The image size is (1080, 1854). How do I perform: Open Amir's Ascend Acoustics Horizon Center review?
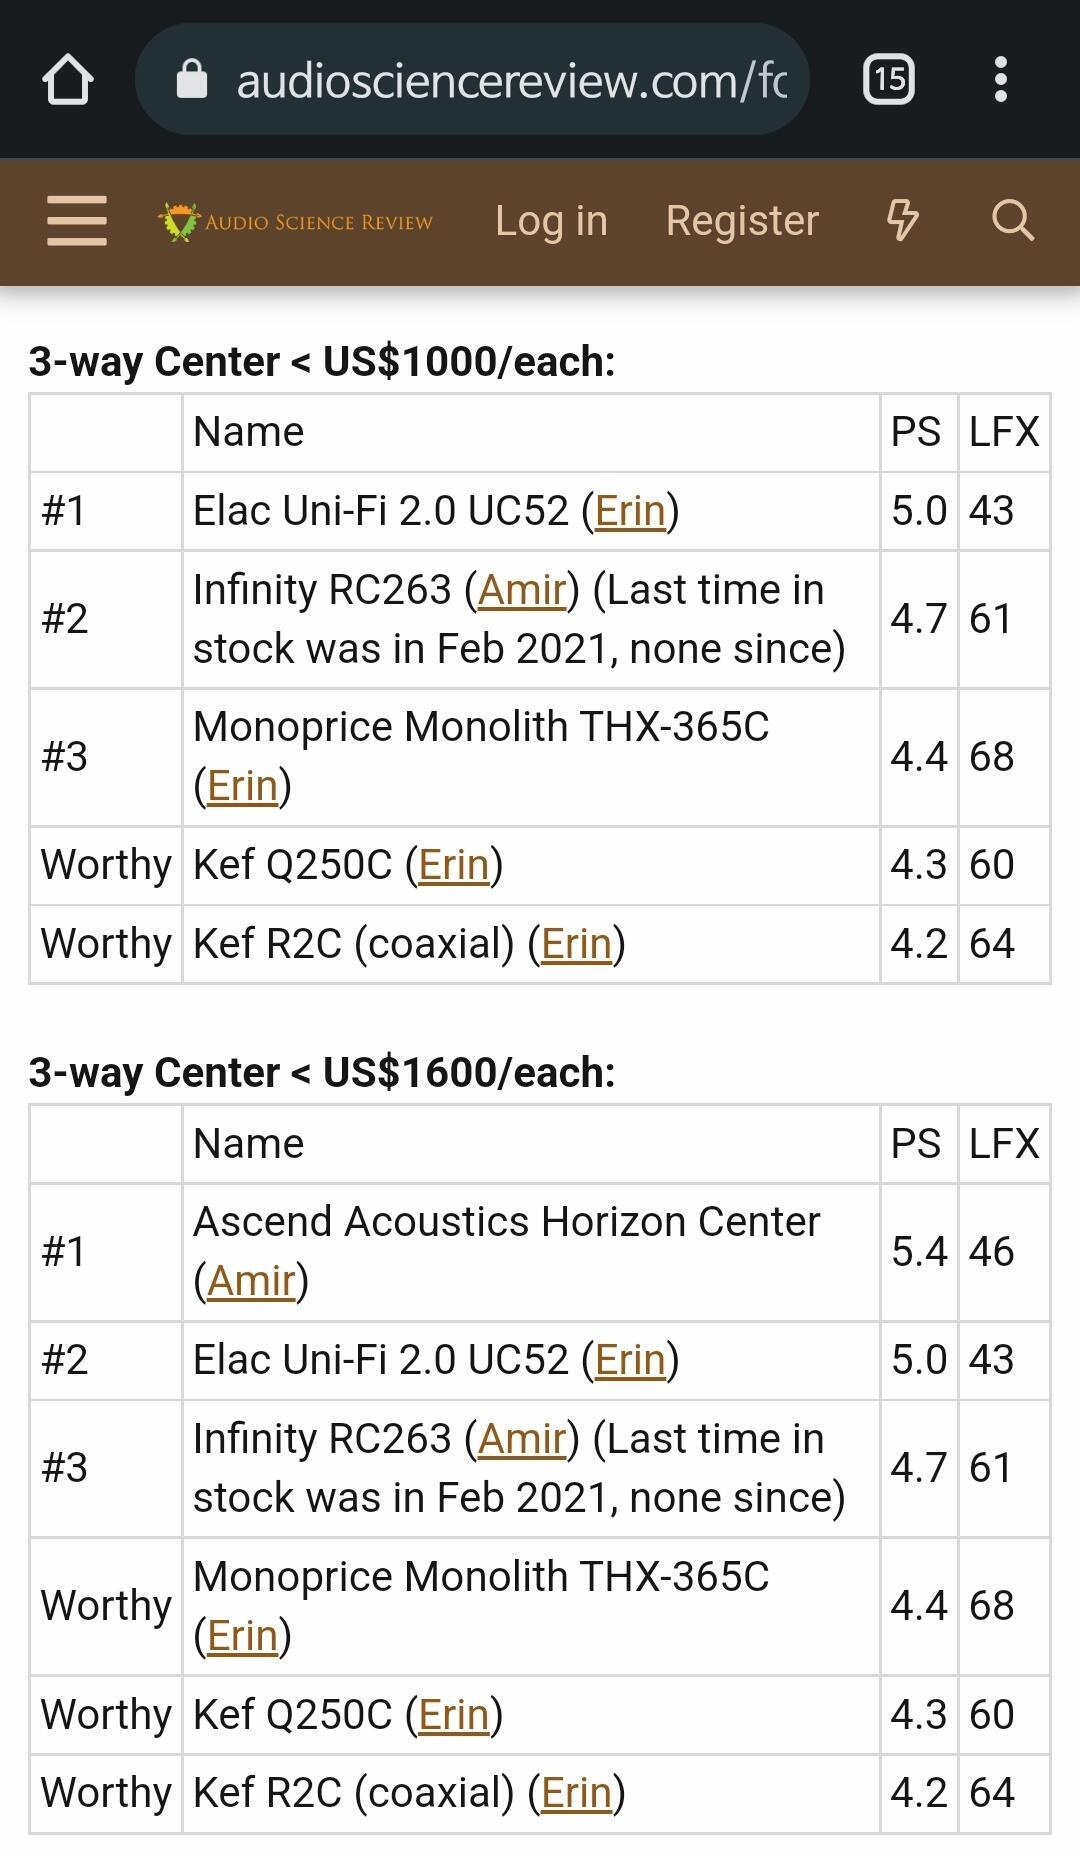click(x=252, y=1281)
